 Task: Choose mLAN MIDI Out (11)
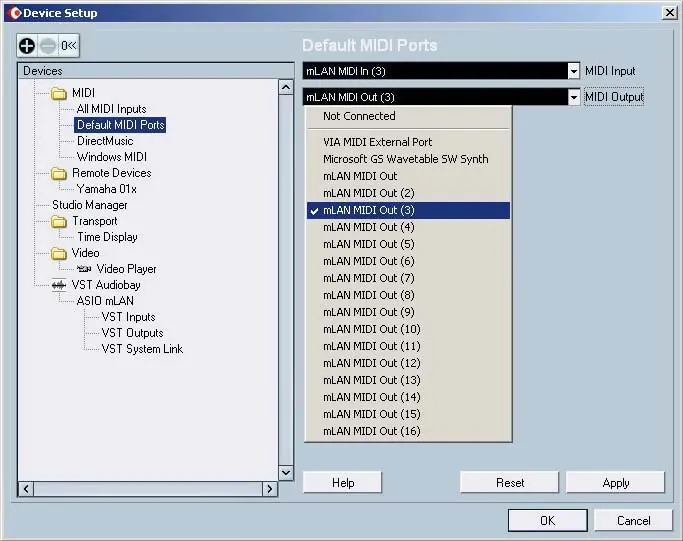tap(408, 346)
